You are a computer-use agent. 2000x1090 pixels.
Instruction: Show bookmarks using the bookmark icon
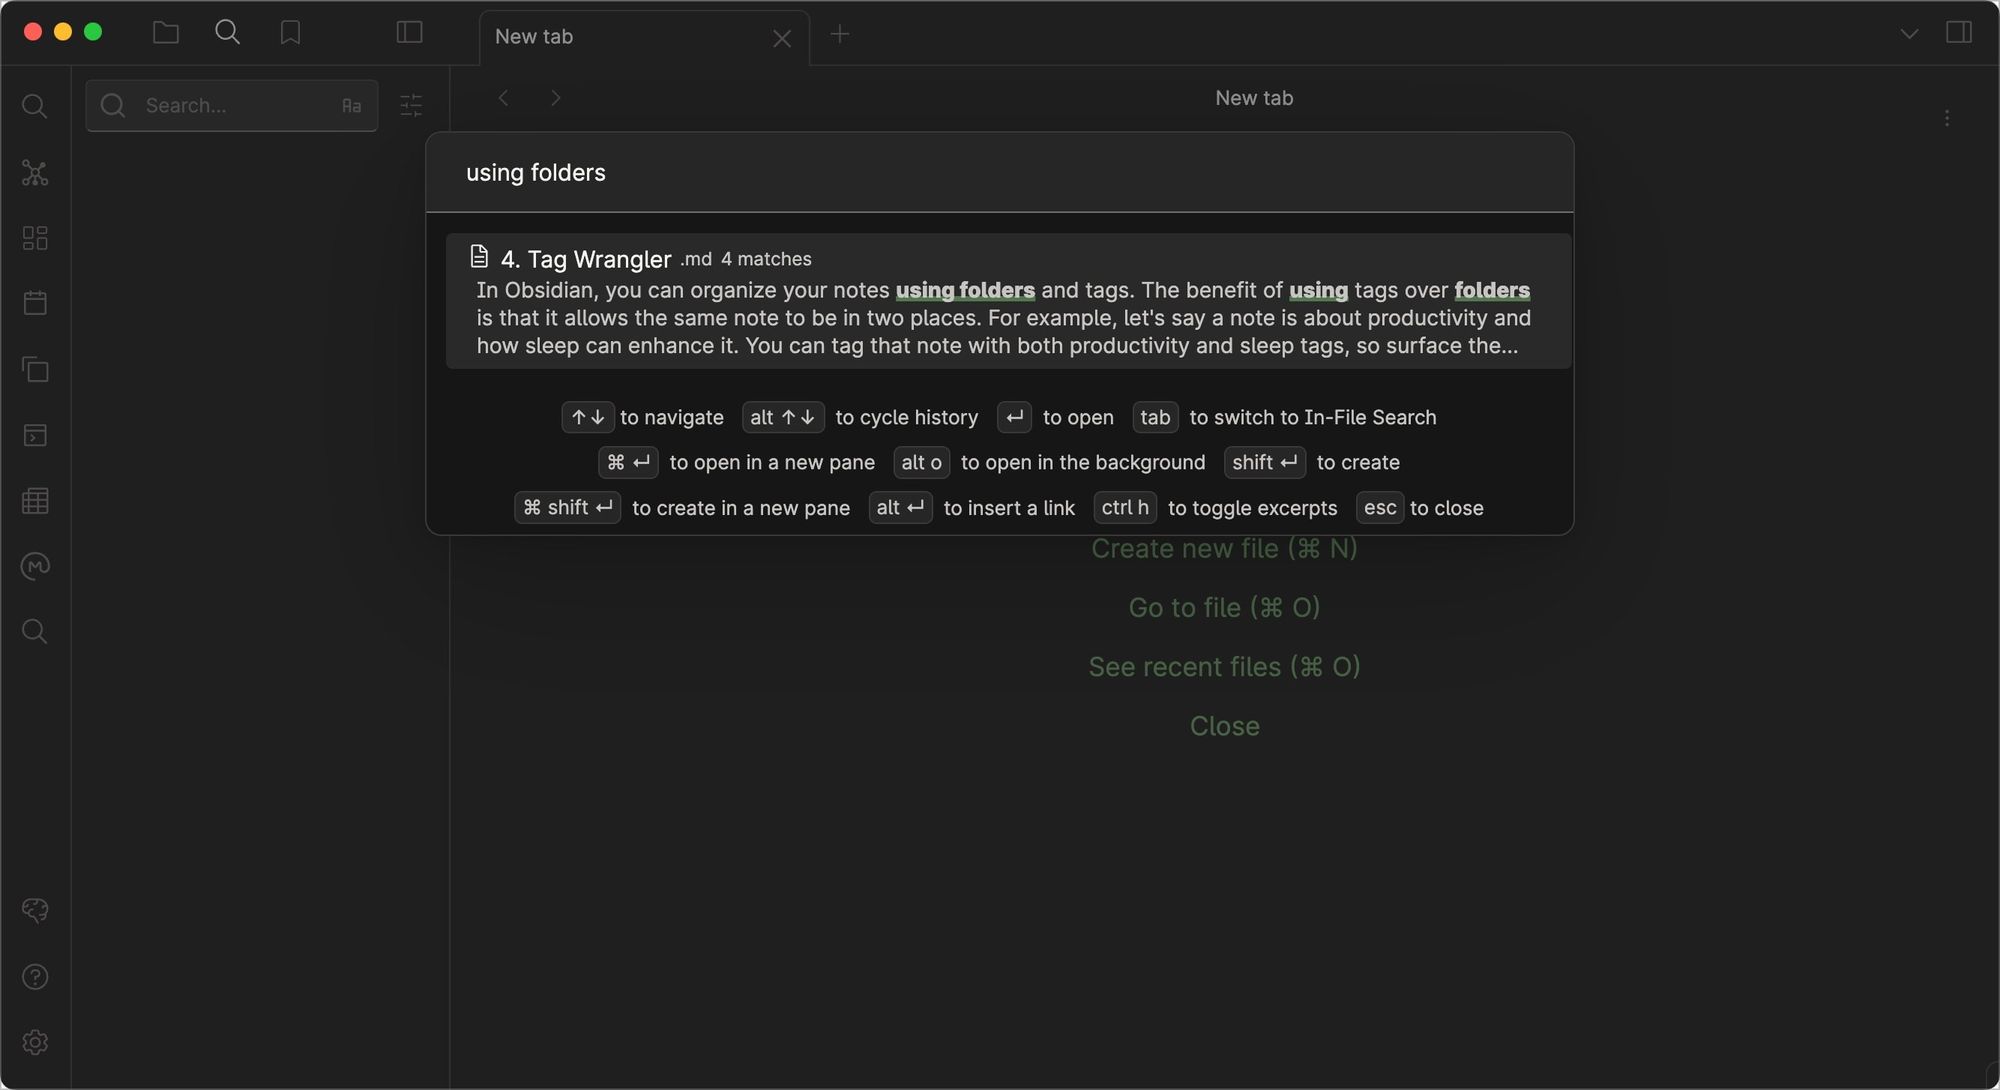click(289, 32)
